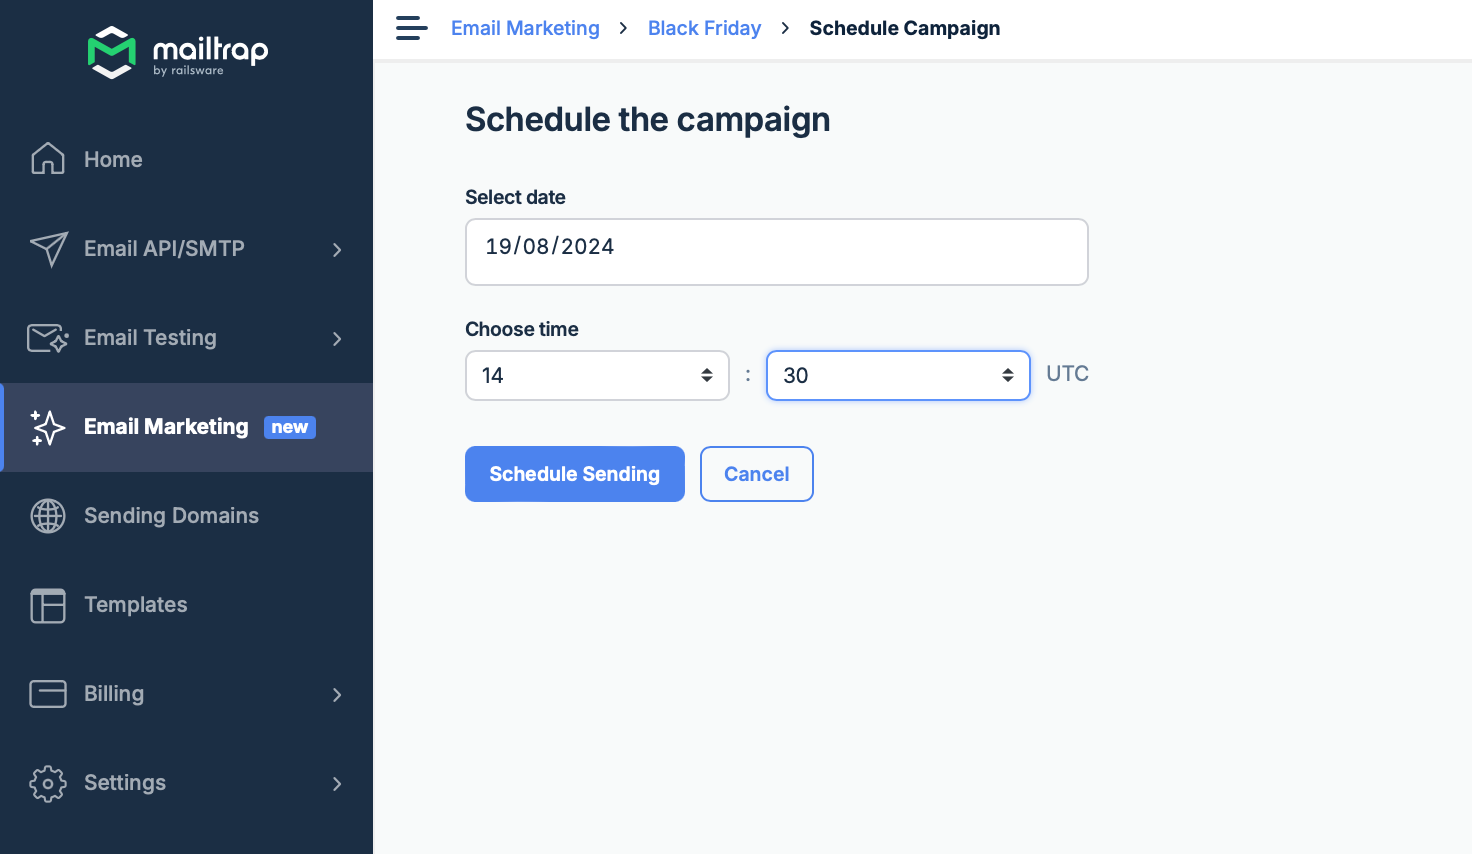Expand the Email Testing submenu chevron
The height and width of the screenshot is (854, 1472).
(x=337, y=339)
